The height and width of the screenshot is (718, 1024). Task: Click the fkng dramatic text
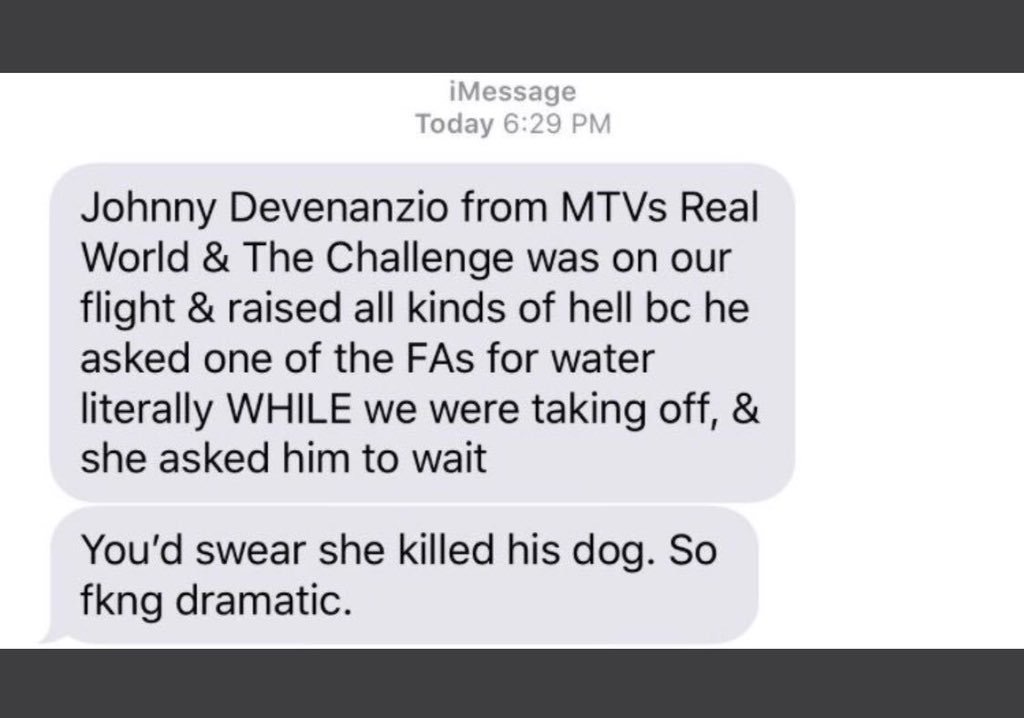click(x=216, y=601)
